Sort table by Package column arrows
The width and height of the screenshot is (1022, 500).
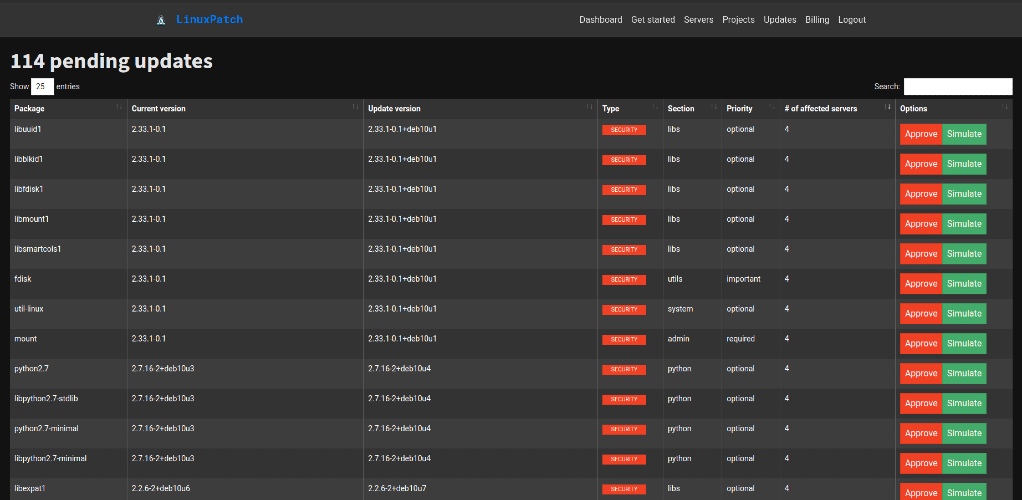click(x=119, y=107)
